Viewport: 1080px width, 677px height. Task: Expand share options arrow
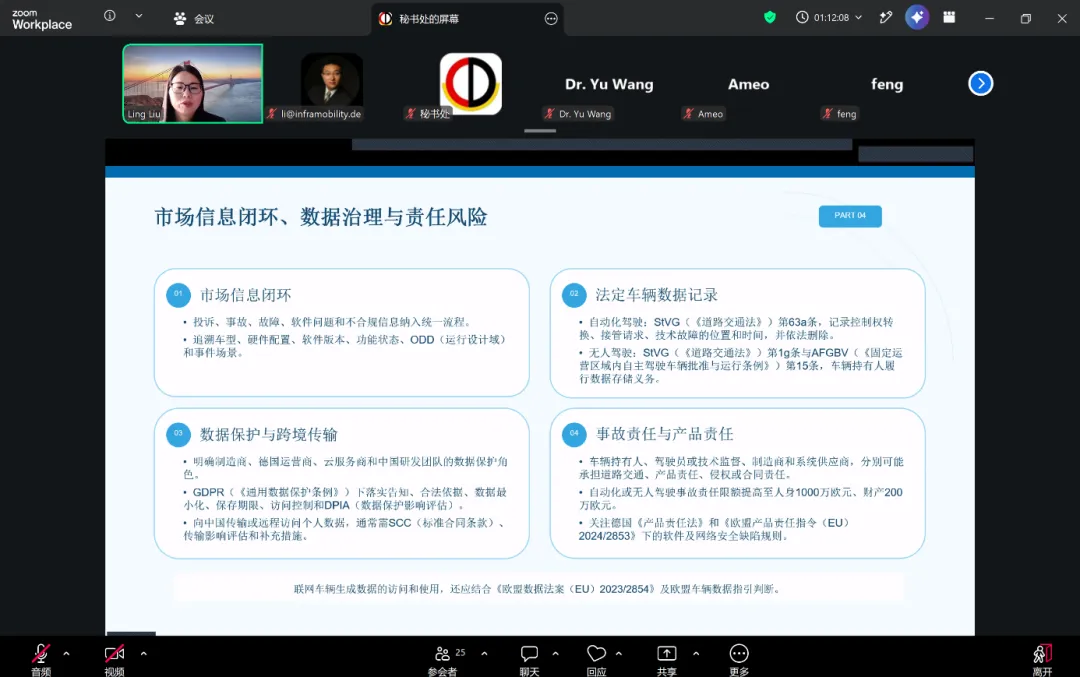[696, 653]
